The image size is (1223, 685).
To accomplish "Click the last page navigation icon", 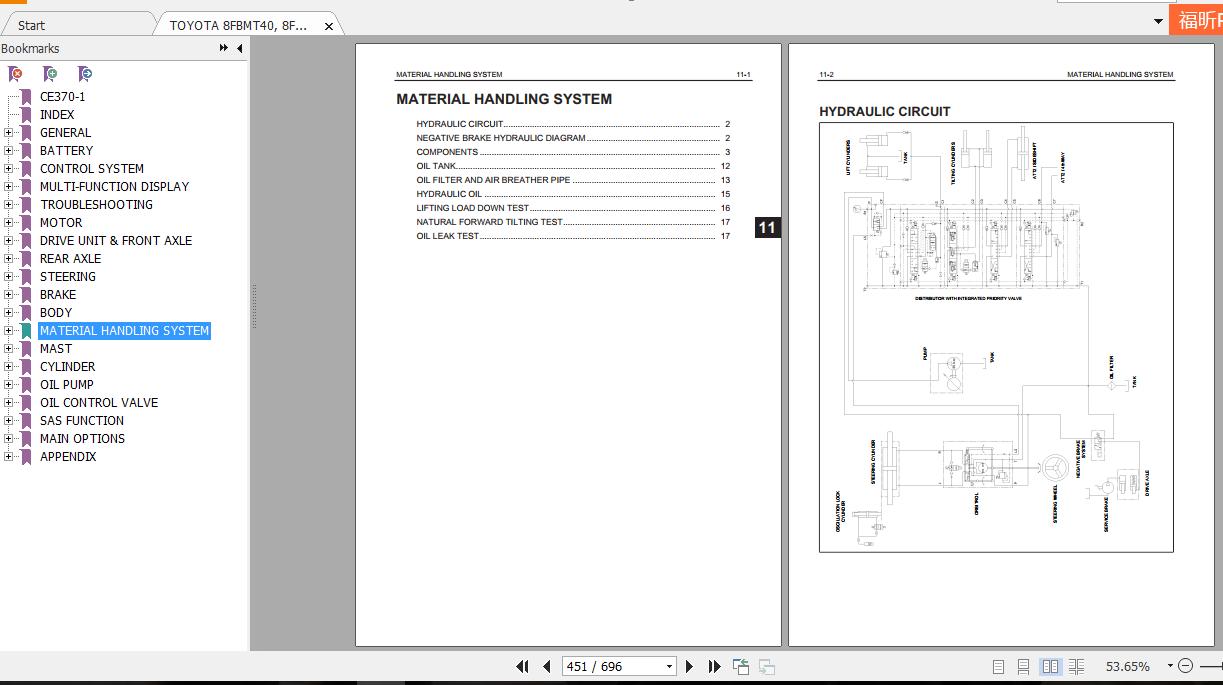I will click(x=713, y=665).
